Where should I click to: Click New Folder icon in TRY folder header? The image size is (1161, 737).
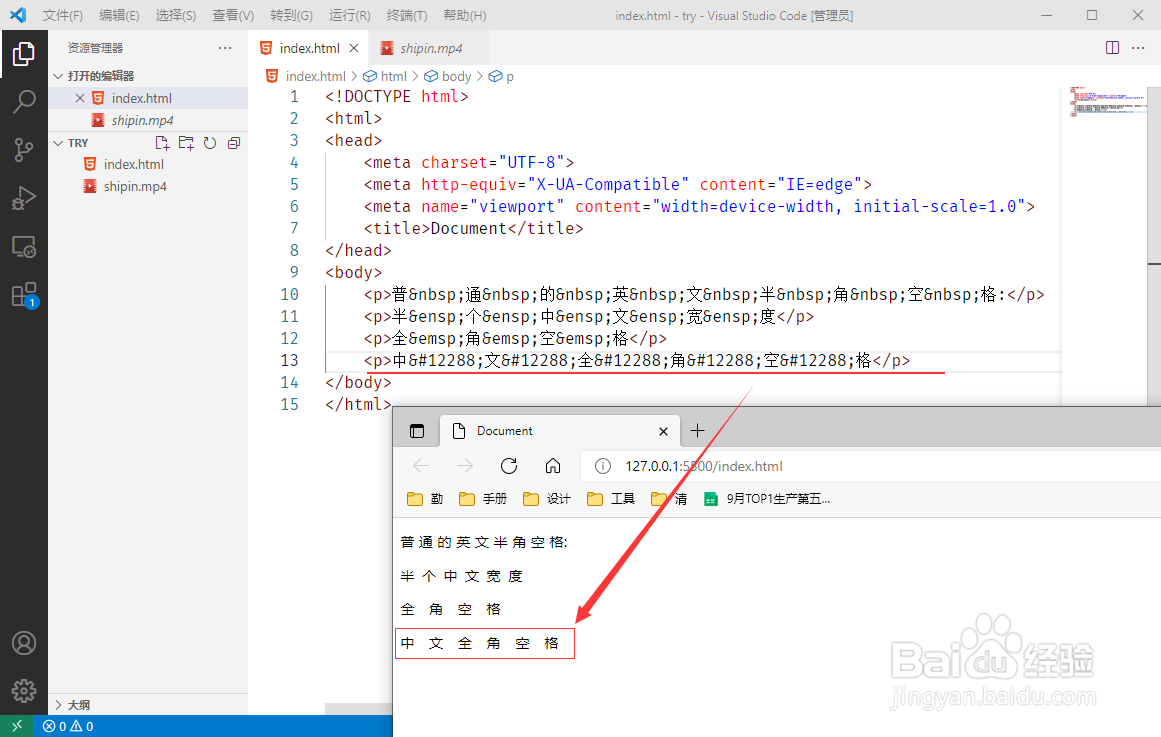[x=186, y=143]
